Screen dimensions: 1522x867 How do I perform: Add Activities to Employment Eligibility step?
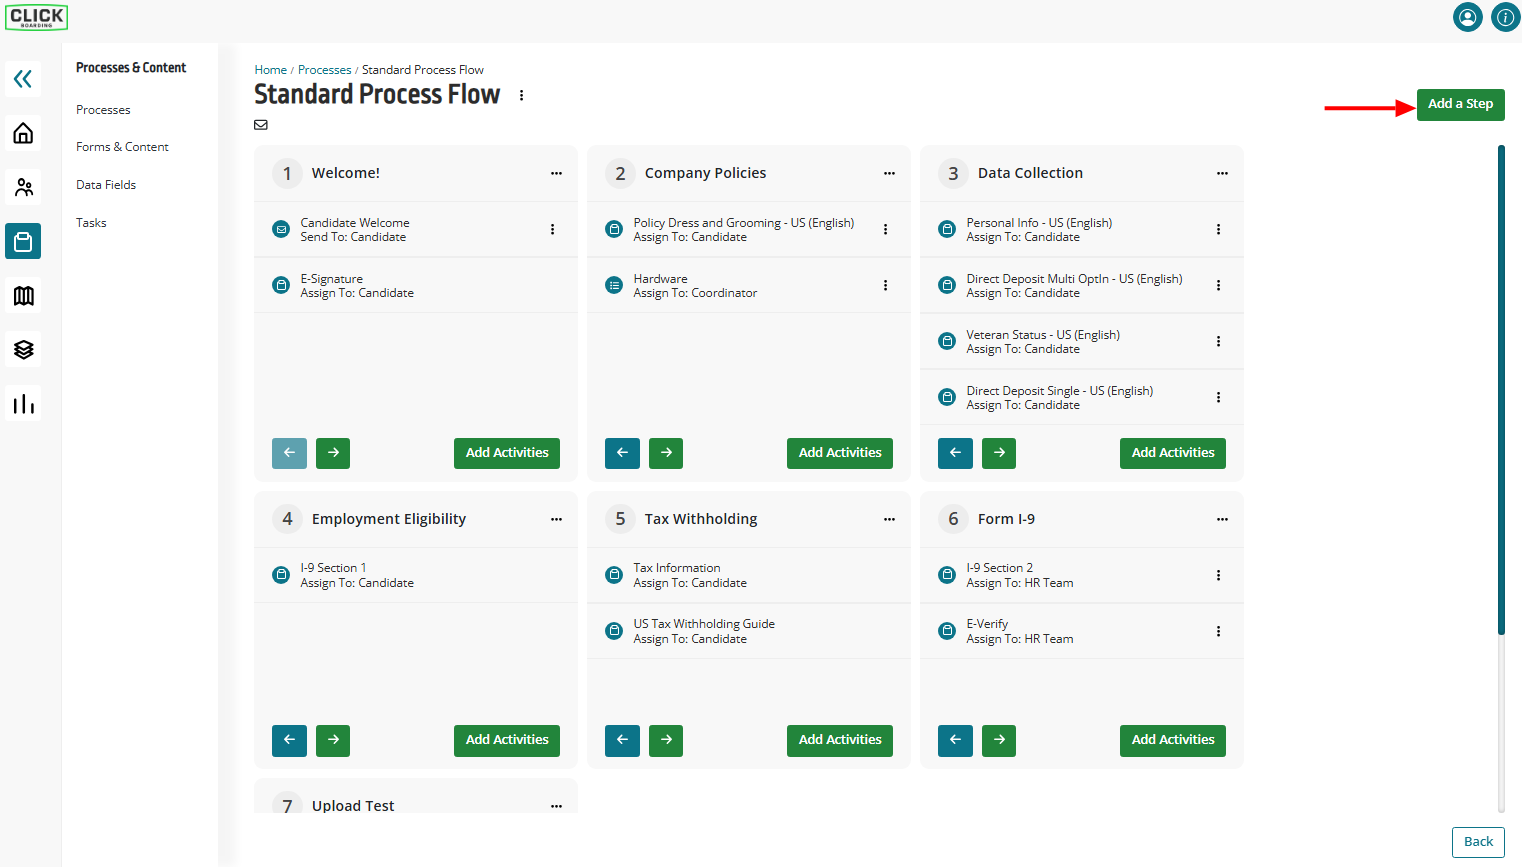507,740
